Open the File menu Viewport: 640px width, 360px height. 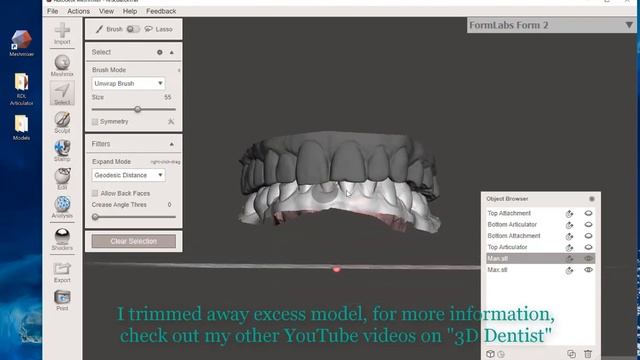coord(53,11)
